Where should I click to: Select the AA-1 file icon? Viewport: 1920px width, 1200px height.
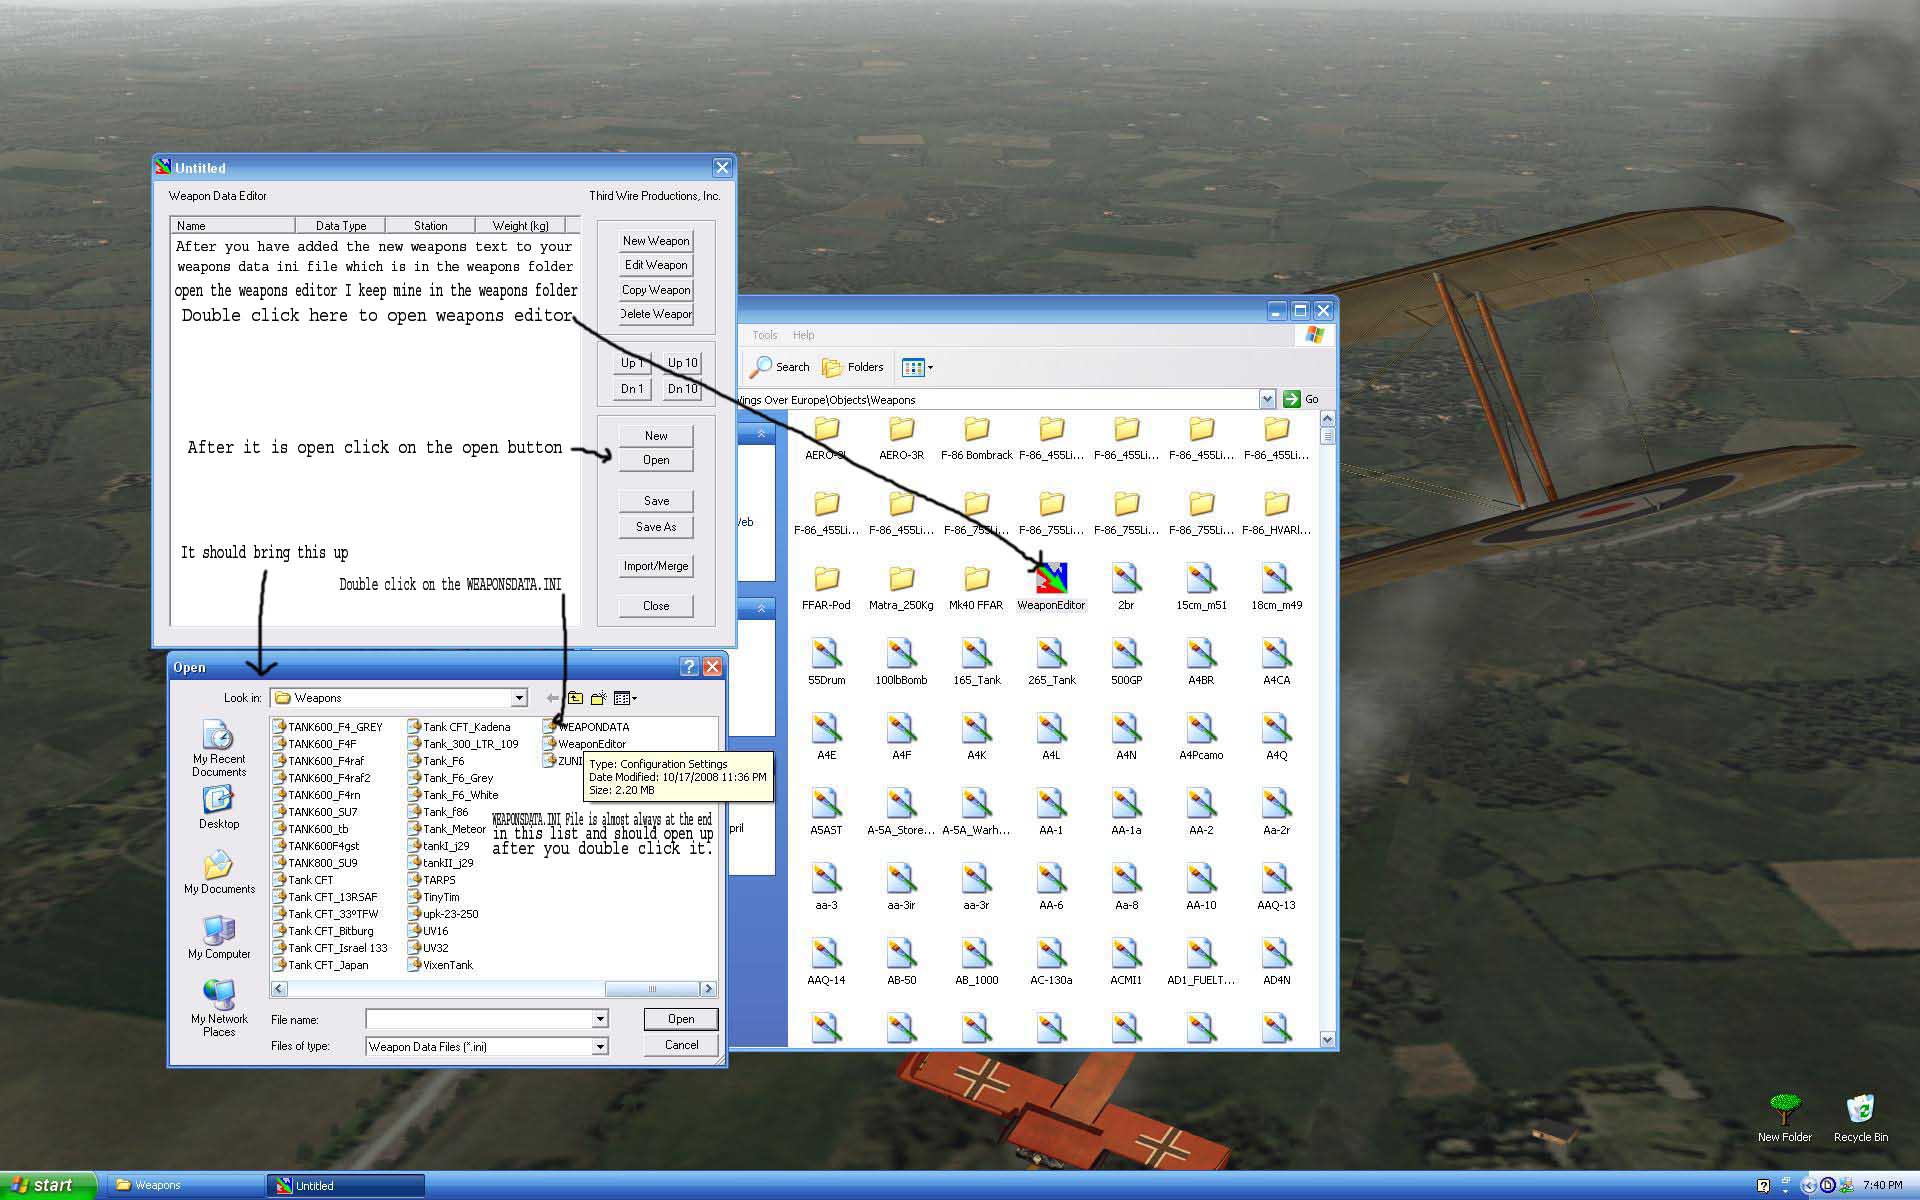[1051, 811]
